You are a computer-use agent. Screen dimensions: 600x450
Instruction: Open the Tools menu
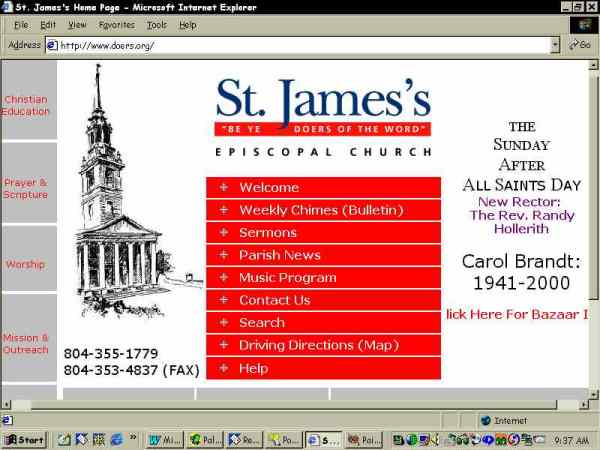pos(157,25)
